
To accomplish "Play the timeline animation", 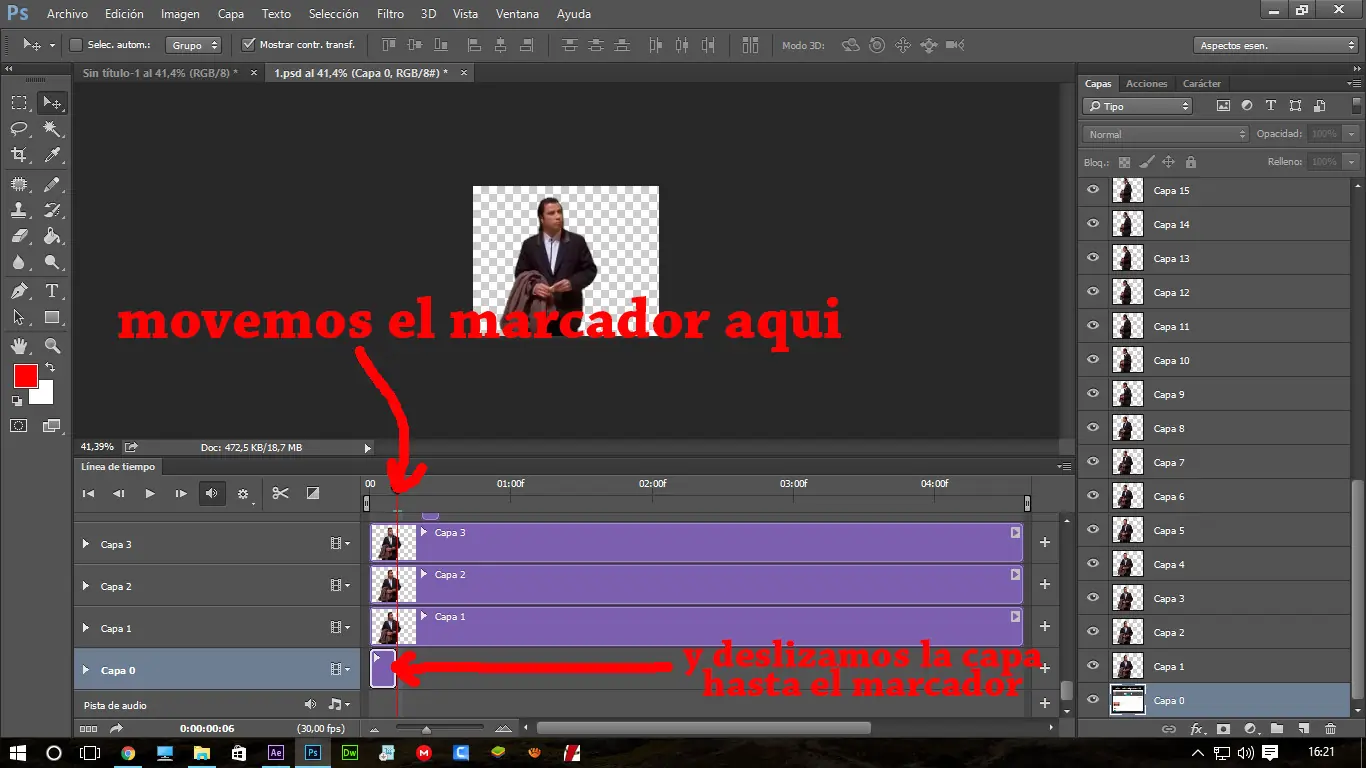I will [x=150, y=493].
